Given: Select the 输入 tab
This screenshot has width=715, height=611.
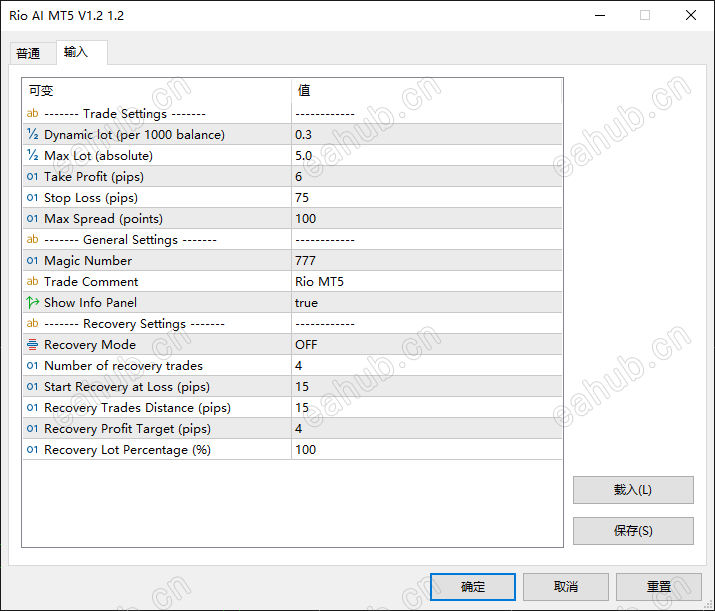Looking at the screenshot, I should point(82,52).
